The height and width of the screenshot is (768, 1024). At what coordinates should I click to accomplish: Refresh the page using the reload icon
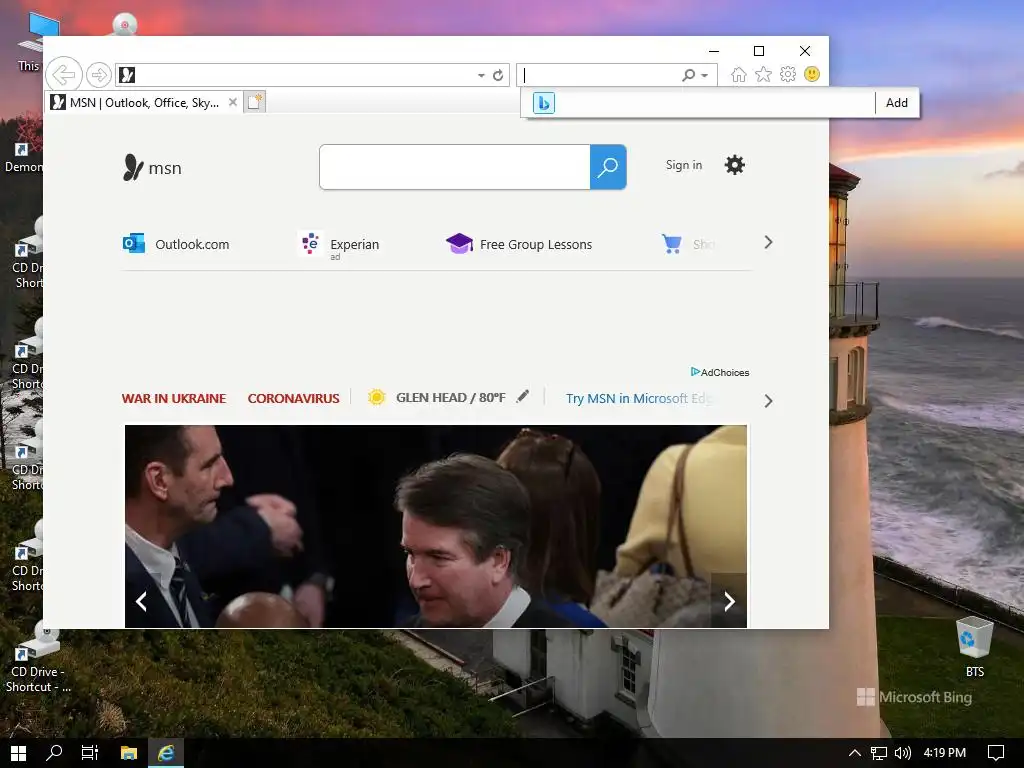498,75
